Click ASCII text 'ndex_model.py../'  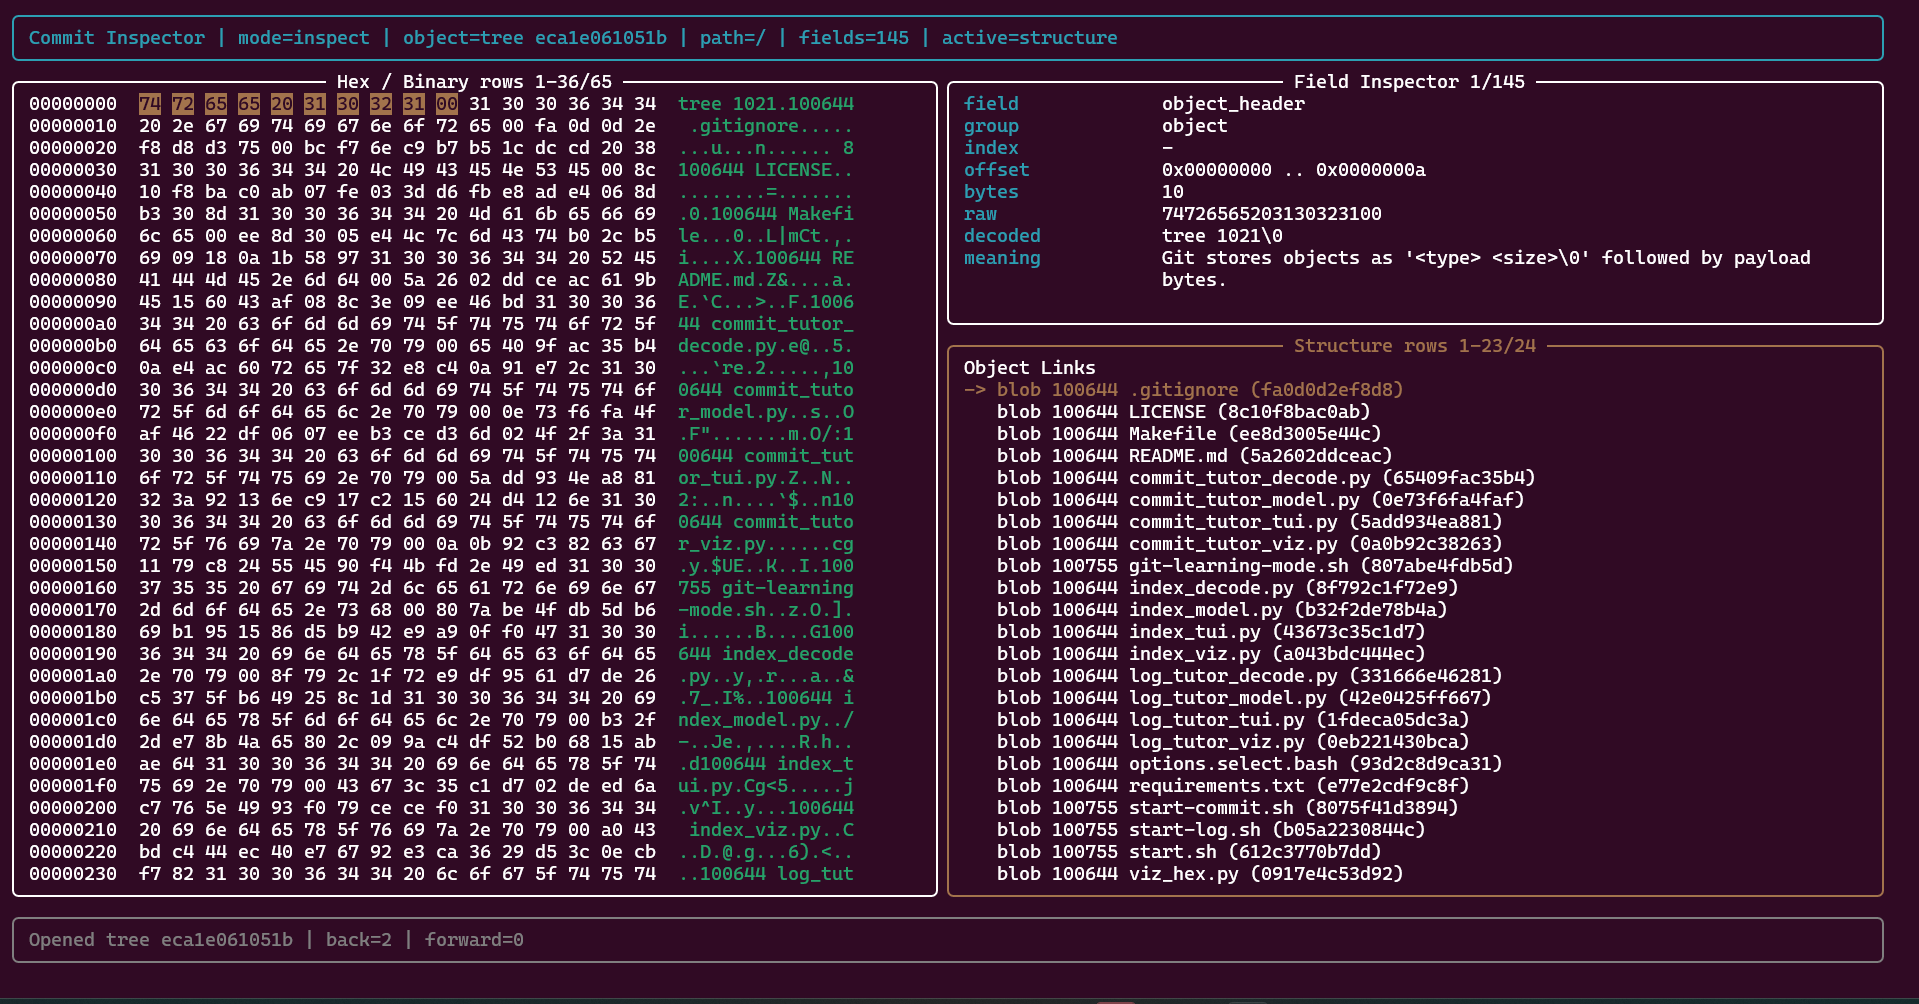tap(766, 720)
